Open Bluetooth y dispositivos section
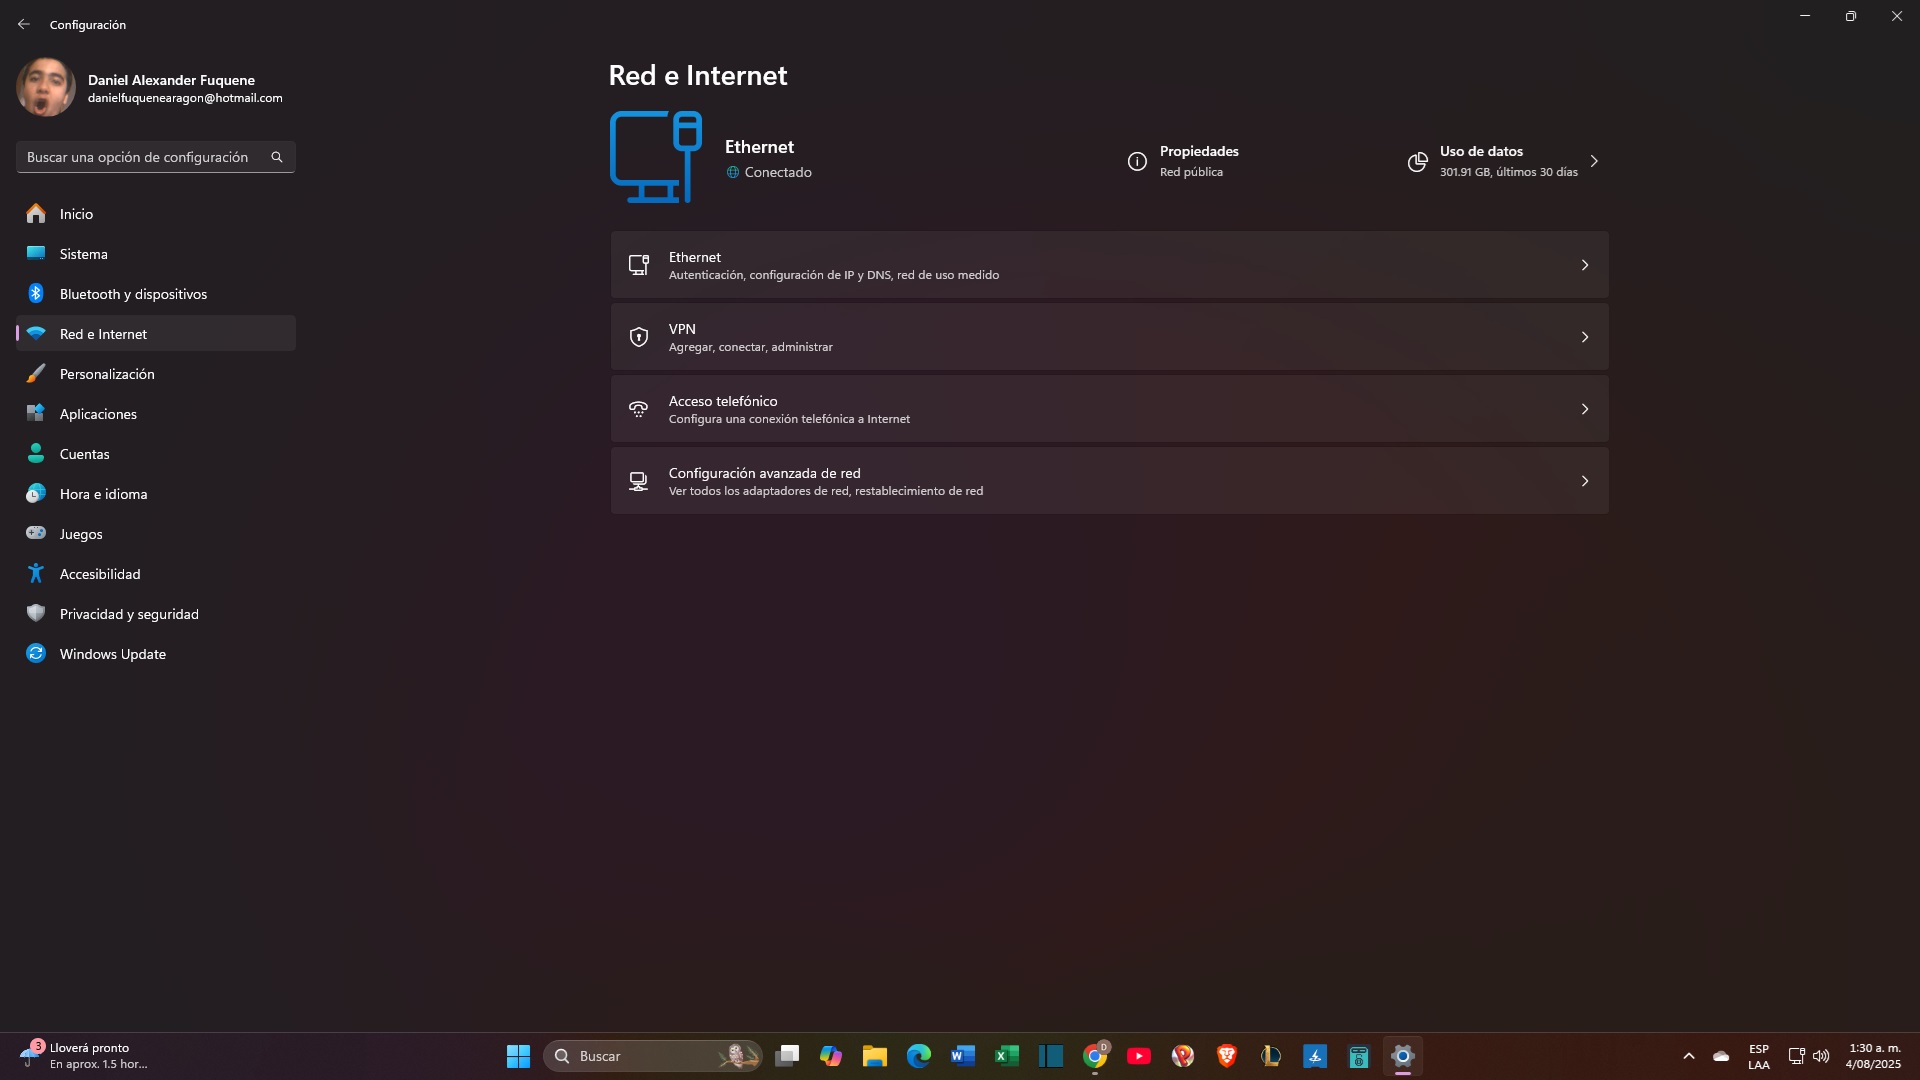The width and height of the screenshot is (1920, 1080). pyautogui.click(x=133, y=294)
